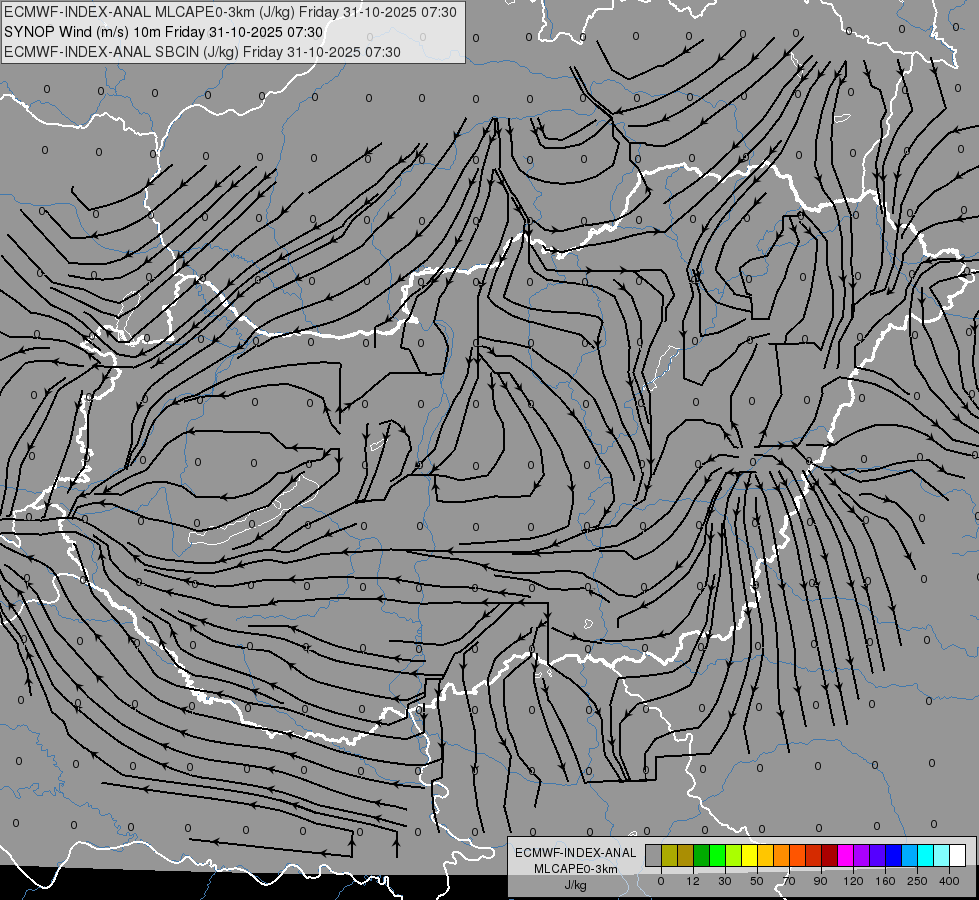
Task: Click the bright green legend swatch
Action: [717, 855]
